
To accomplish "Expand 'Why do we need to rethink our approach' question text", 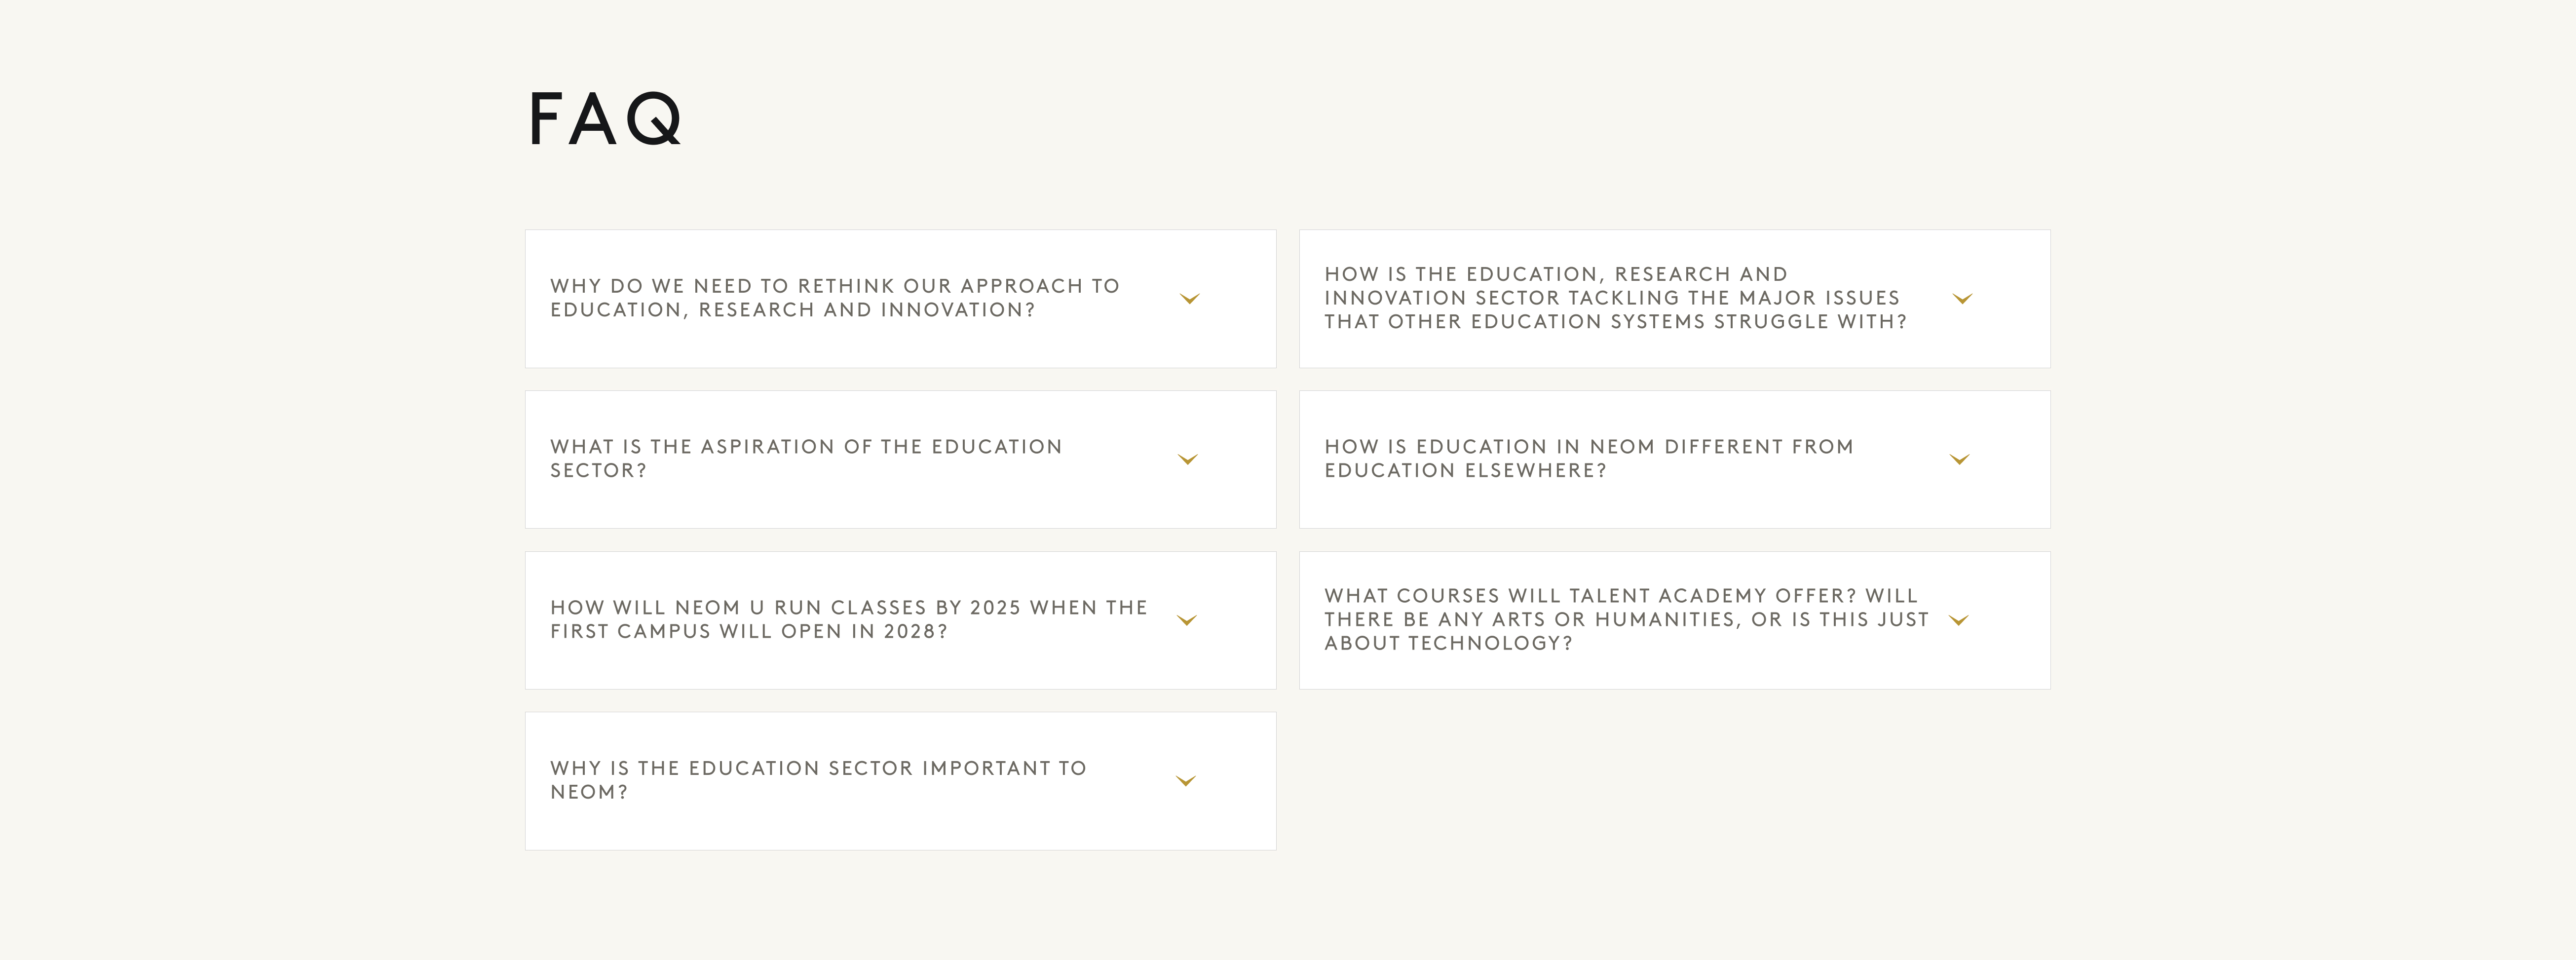I will pos(834,298).
